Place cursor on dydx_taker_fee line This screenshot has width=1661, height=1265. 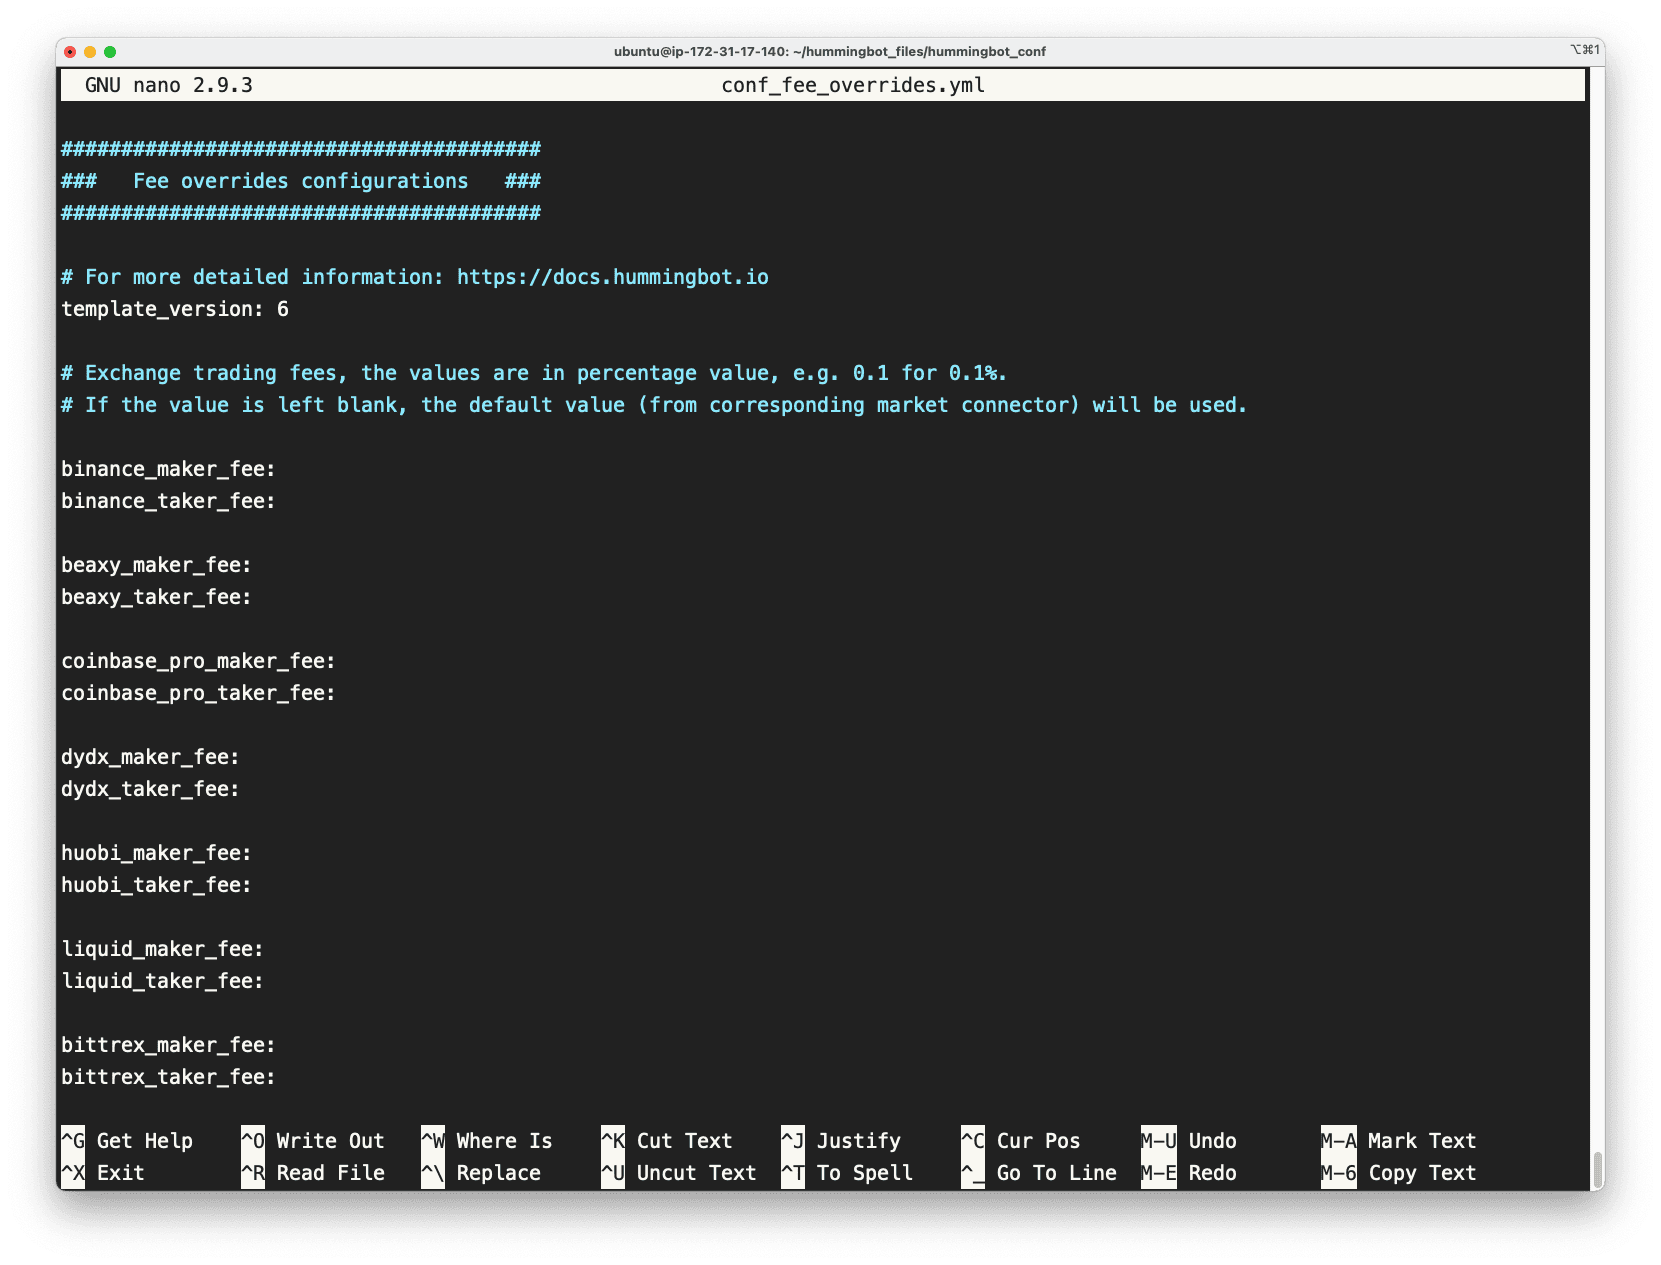click(150, 789)
